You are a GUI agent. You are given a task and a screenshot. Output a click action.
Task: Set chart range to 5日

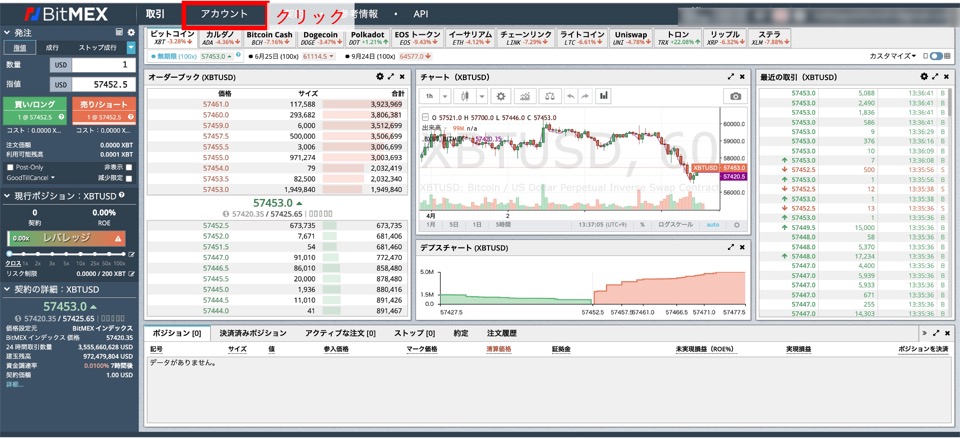454,225
